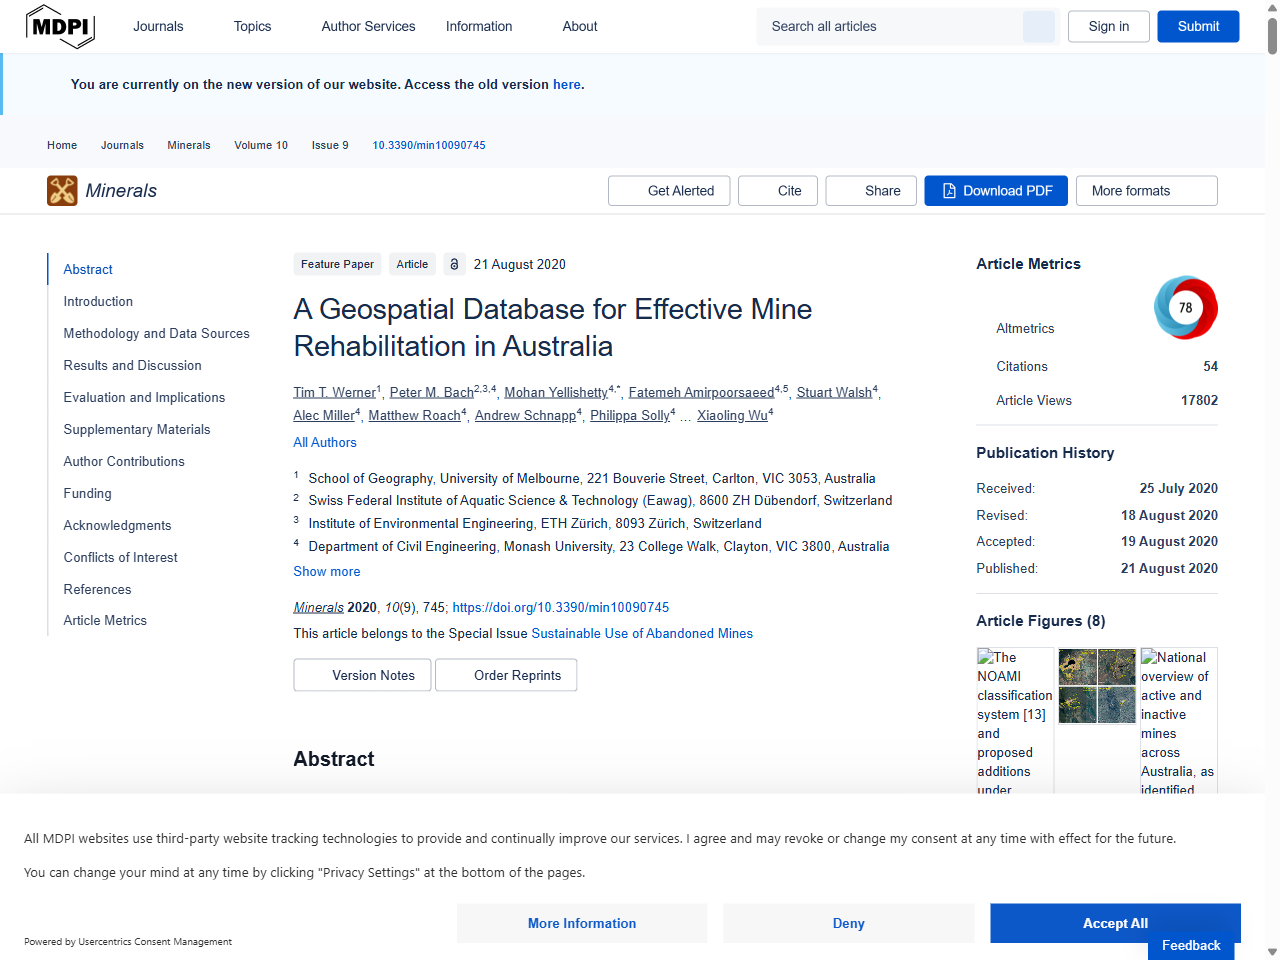Screen dimensions: 1280x960
Task: Select Author Services in the top navigation
Action: point(368,26)
